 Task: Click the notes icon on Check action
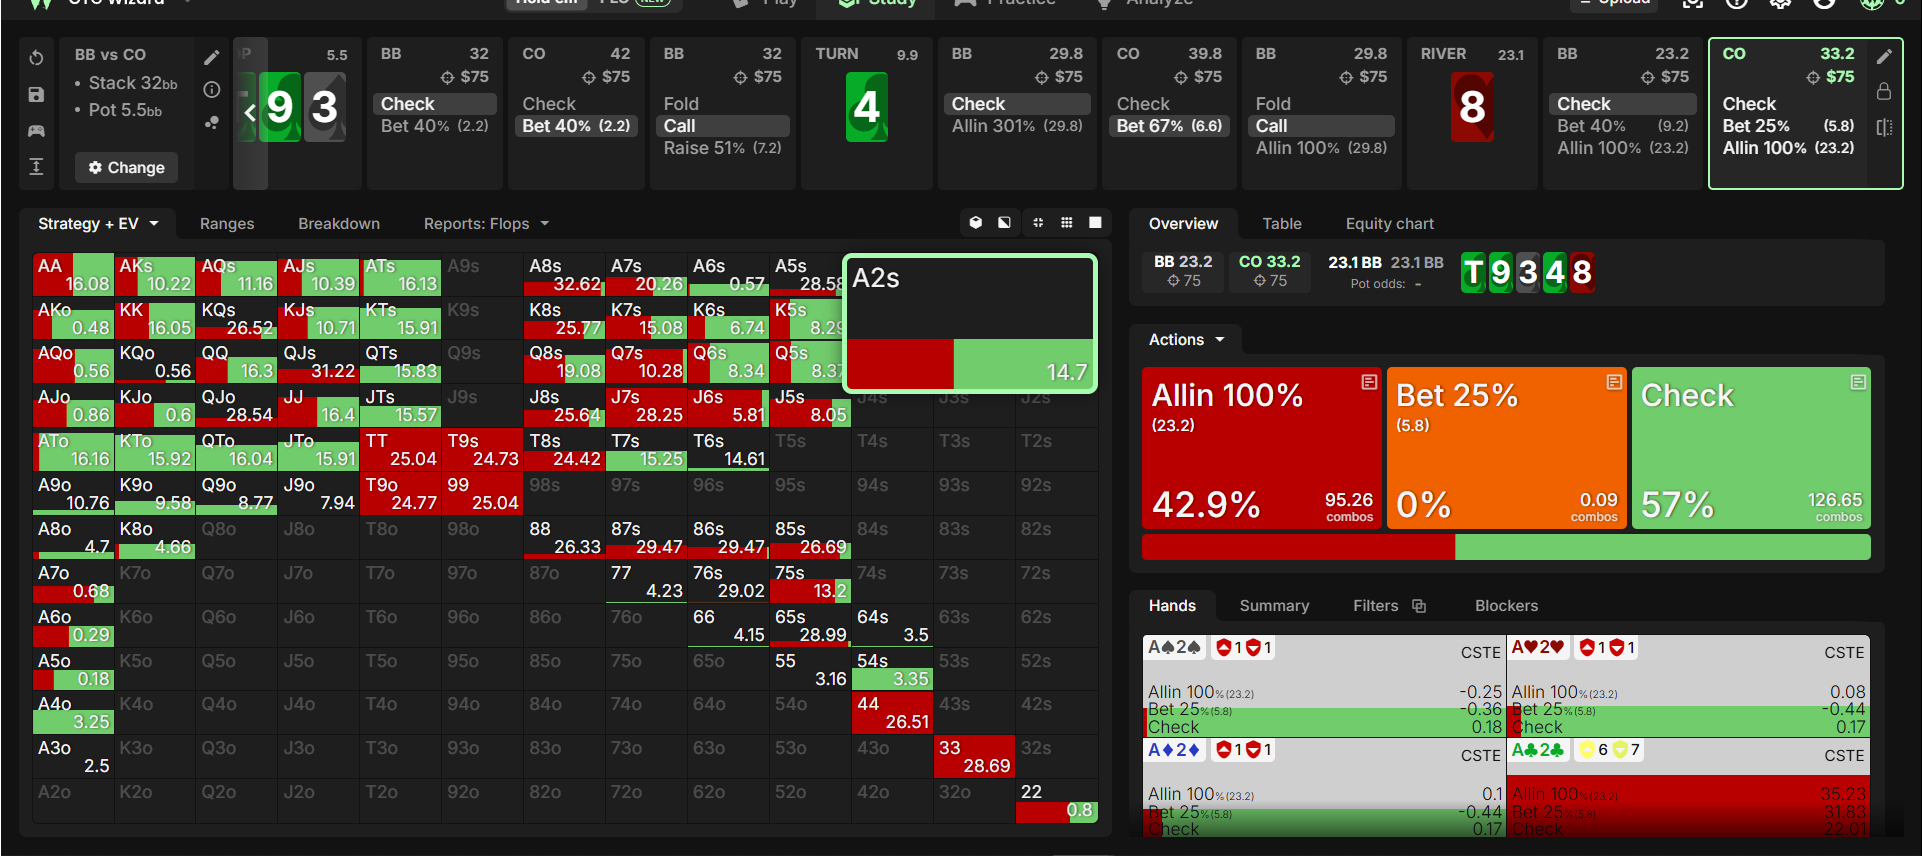click(x=1858, y=382)
